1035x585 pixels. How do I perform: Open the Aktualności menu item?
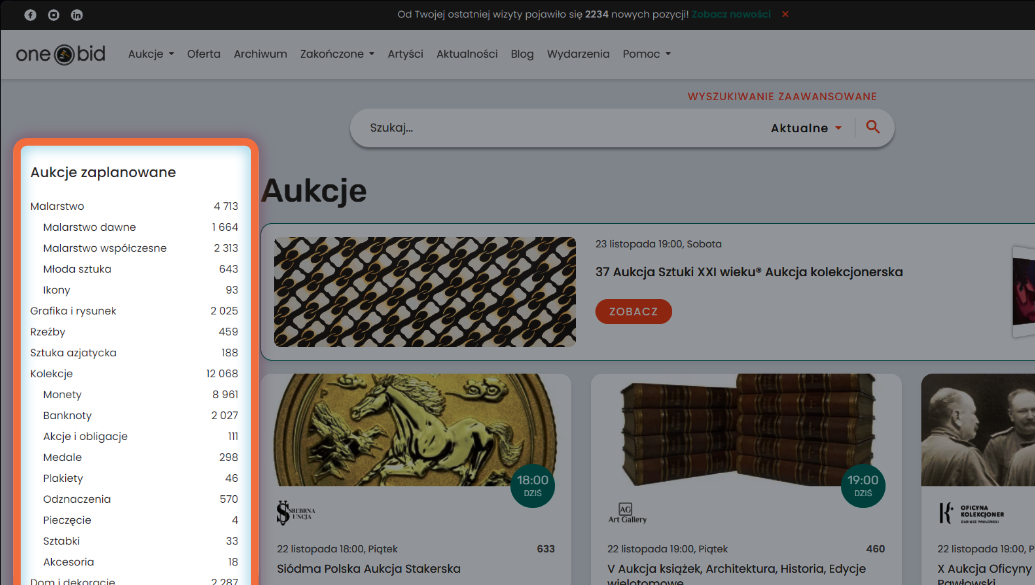pos(467,54)
